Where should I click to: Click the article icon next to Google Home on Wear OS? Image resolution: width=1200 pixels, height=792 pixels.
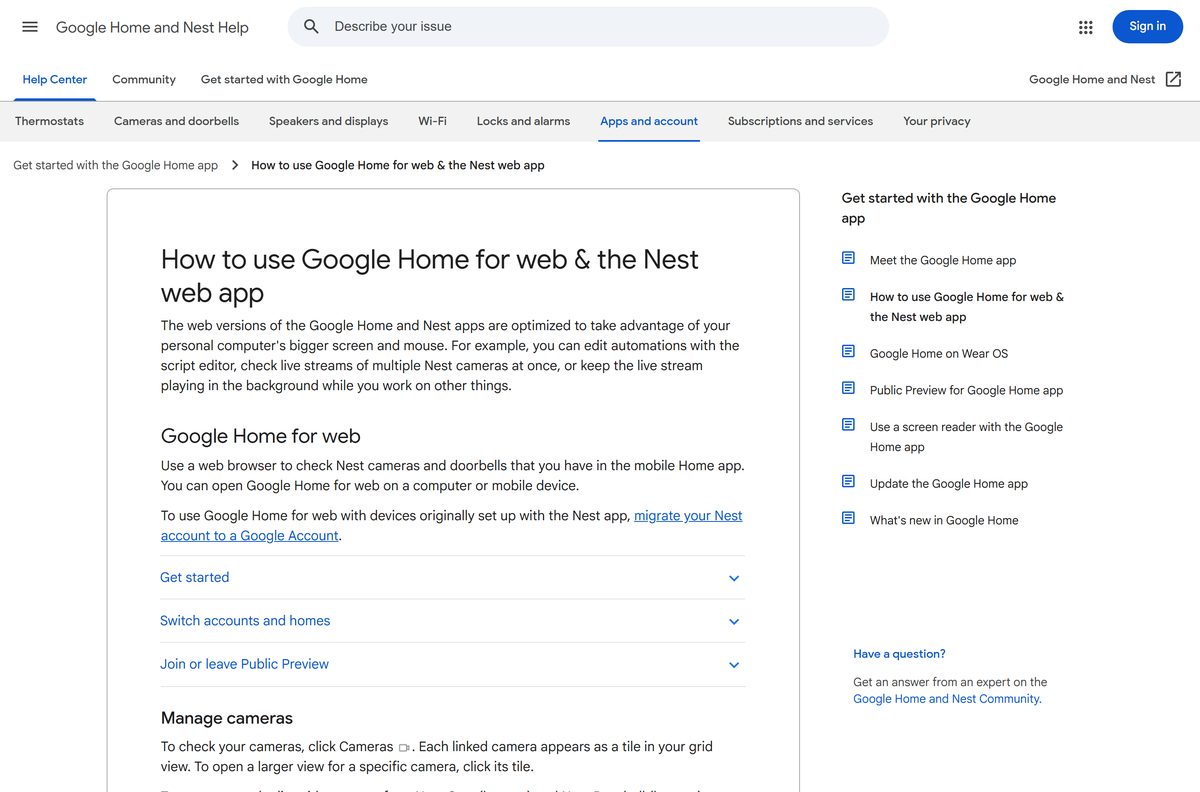point(848,351)
